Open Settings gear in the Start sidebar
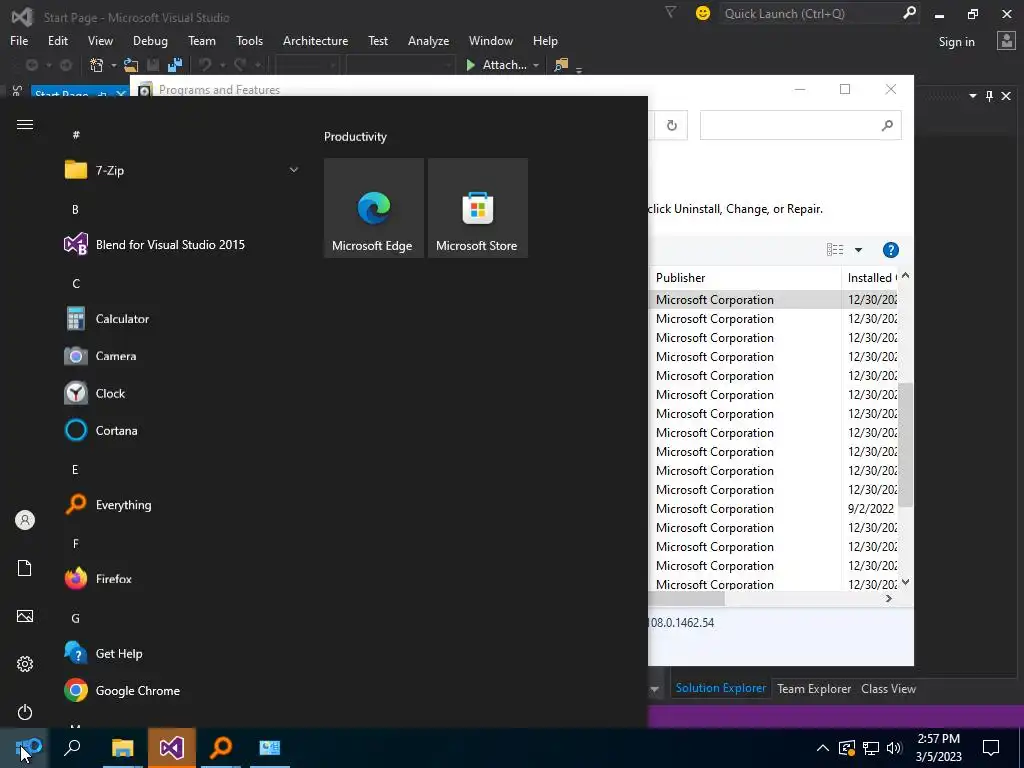Viewport: 1024px width, 768px height. tap(25, 664)
